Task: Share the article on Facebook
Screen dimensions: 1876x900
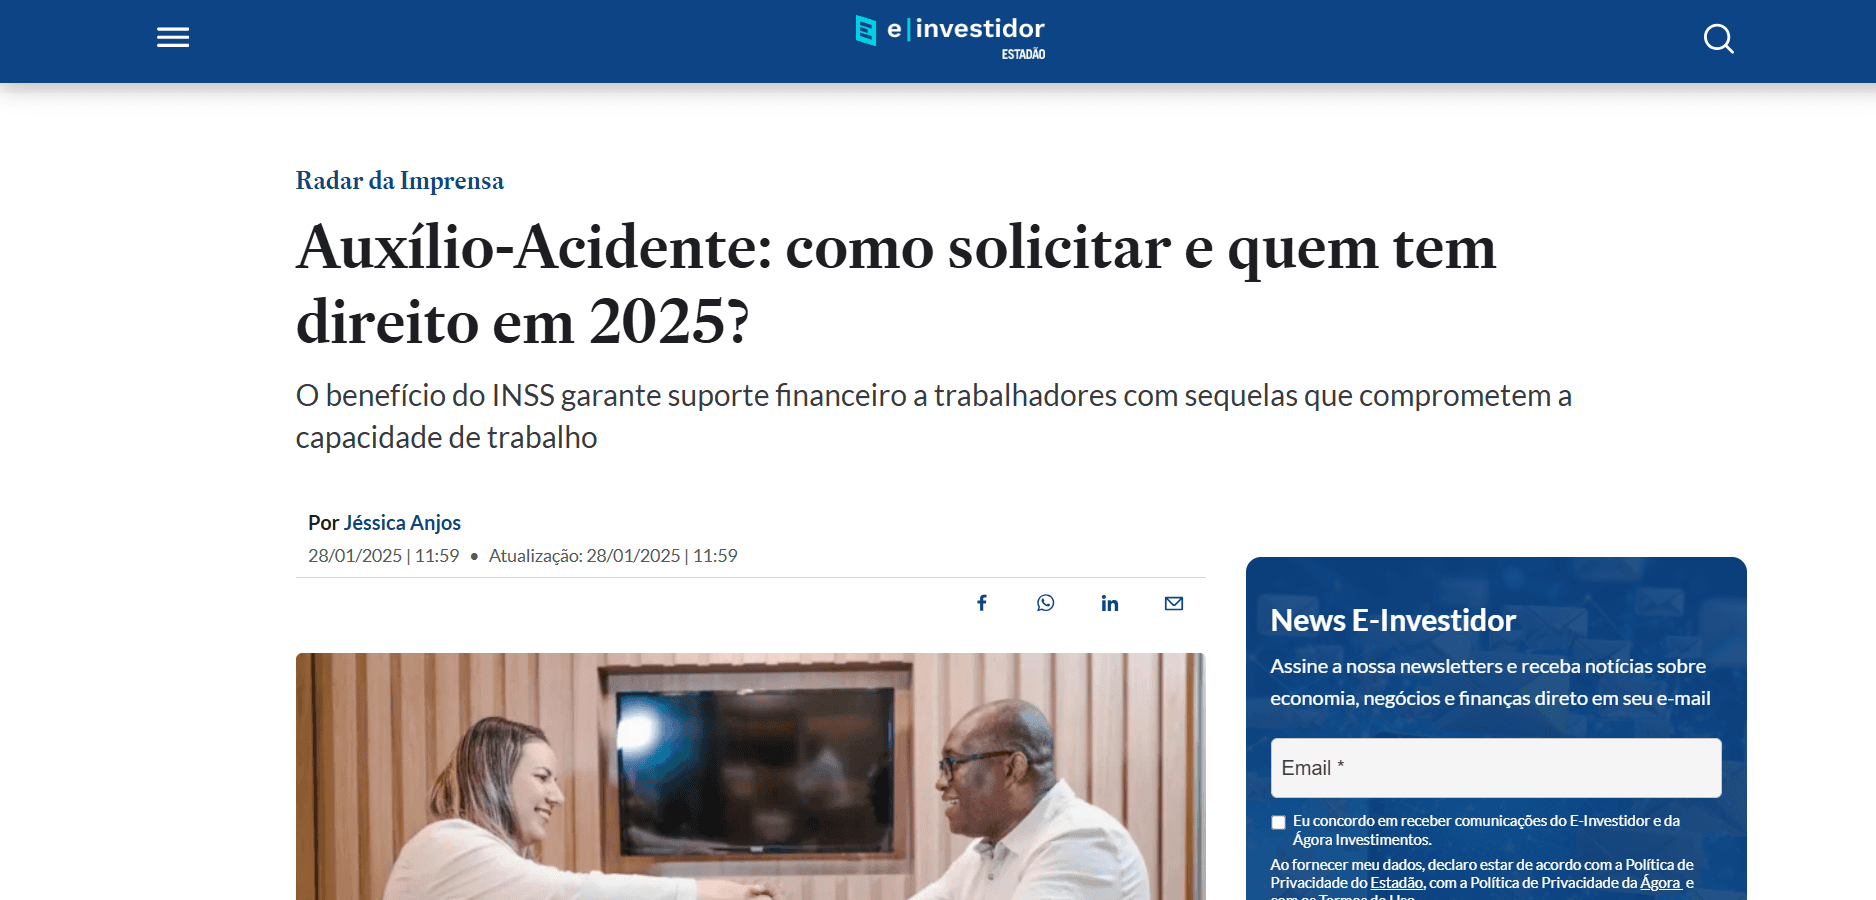Action: click(982, 603)
